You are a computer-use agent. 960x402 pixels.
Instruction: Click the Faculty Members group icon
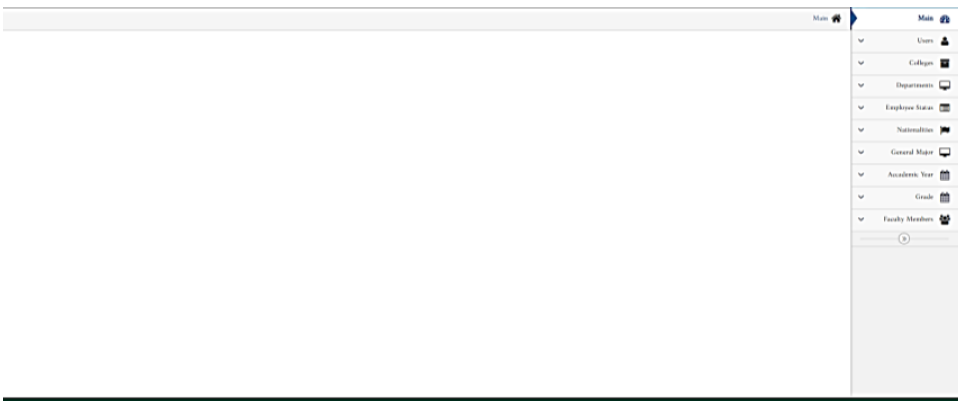945,219
